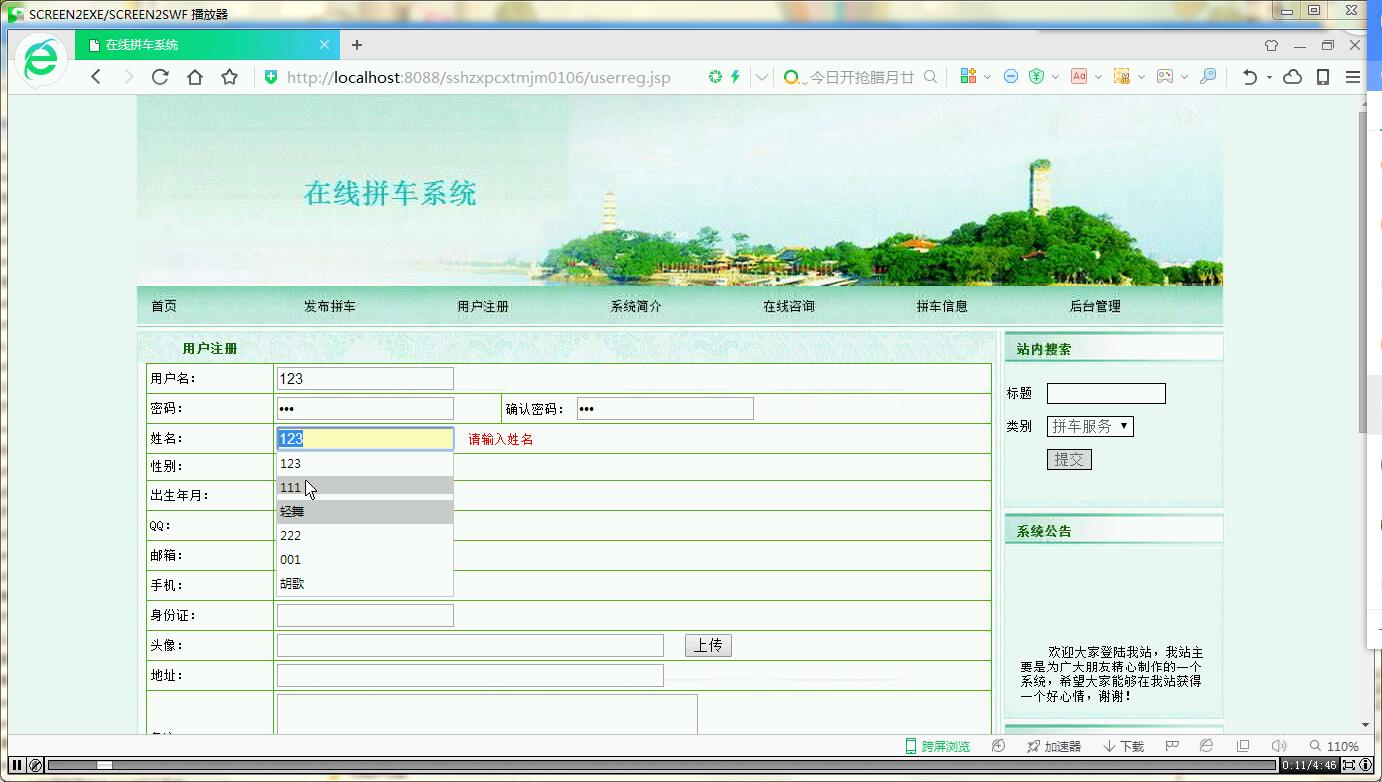Choose autocomplete suggestion 轻舞
1382x782 pixels.
[365, 511]
